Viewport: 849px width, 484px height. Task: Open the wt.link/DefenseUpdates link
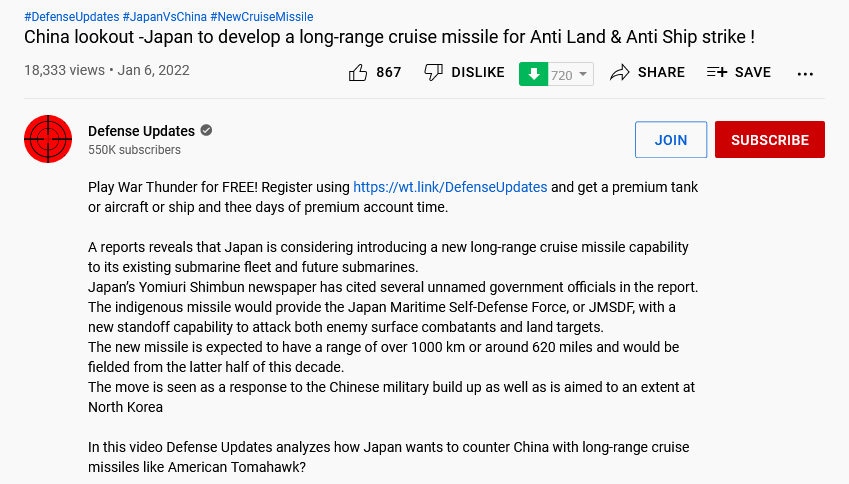point(450,187)
